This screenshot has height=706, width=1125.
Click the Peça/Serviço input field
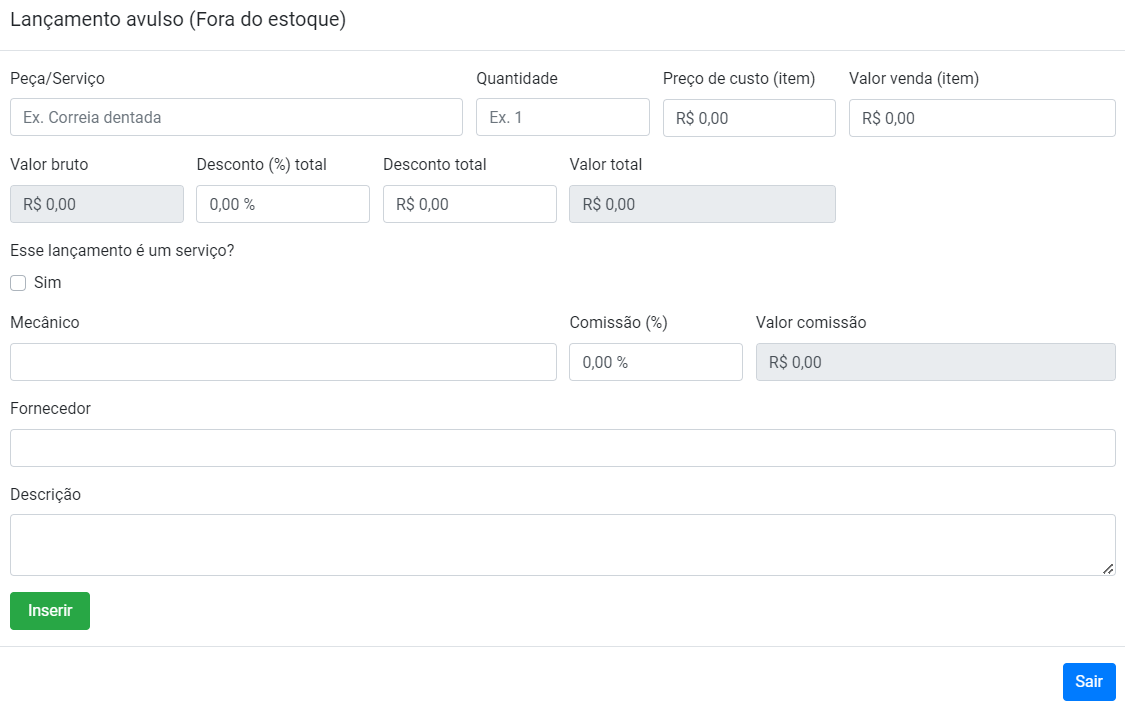click(236, 117)
